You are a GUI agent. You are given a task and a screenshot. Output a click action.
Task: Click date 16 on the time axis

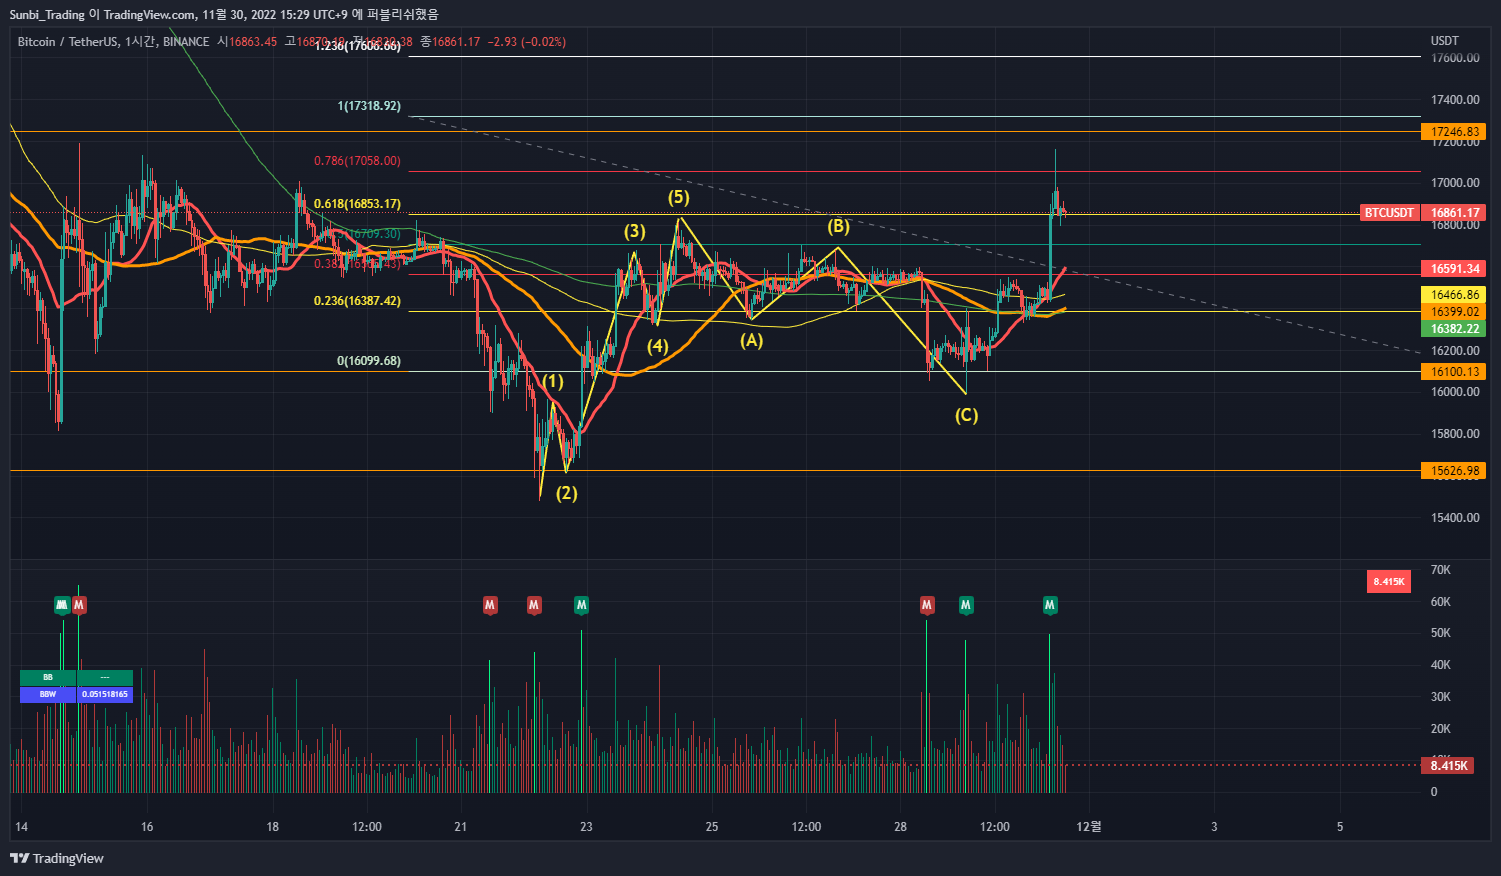(x=147, y=827)
